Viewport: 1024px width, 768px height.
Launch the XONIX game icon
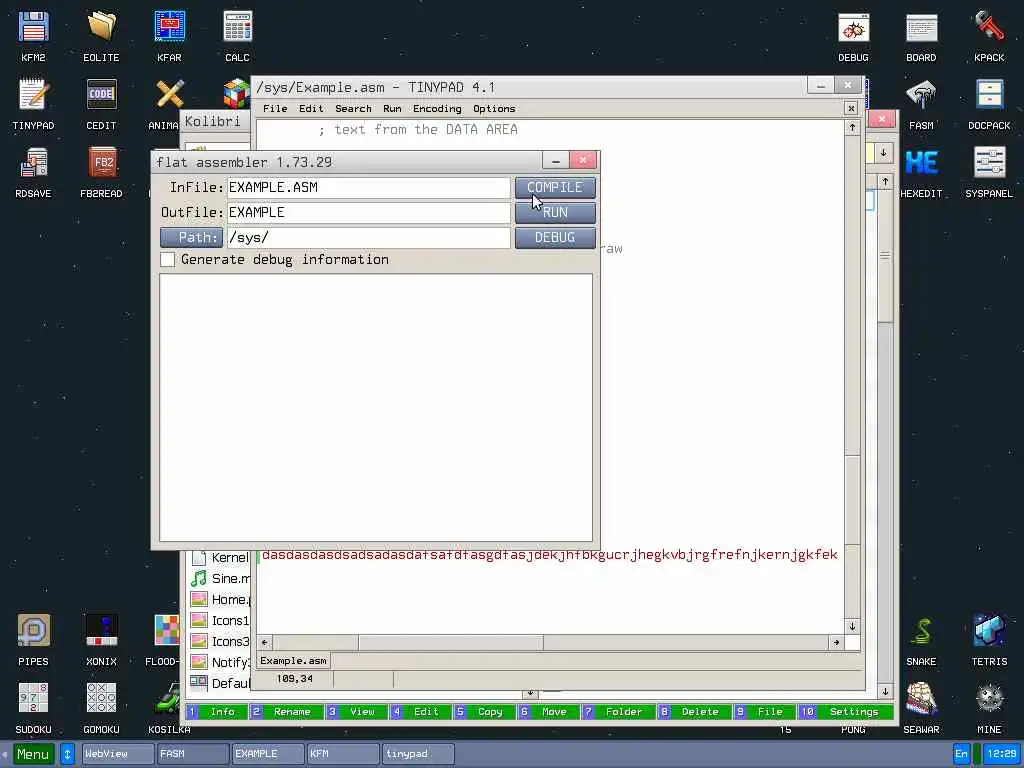[x=101, y=640]
